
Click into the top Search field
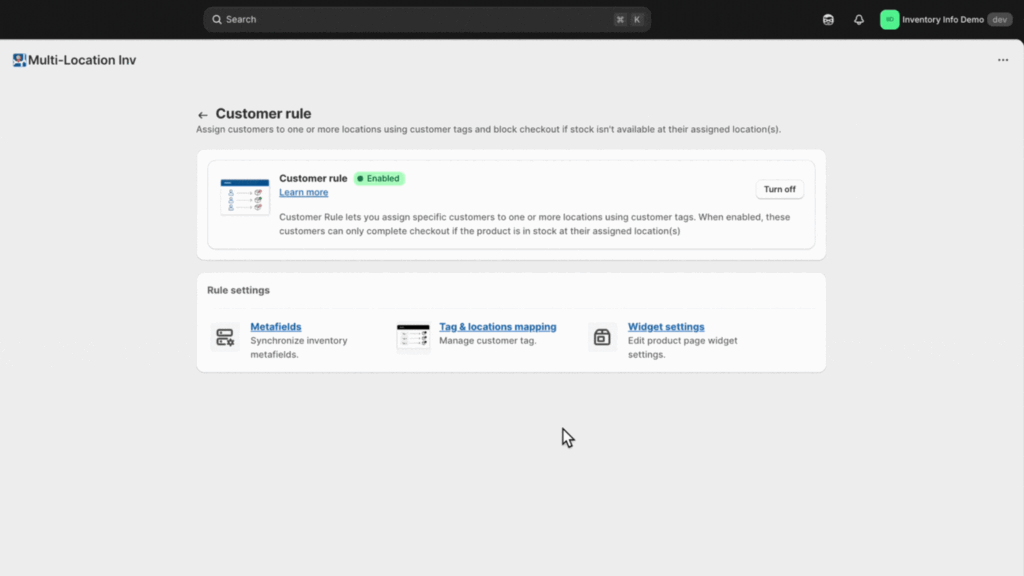[x=420, y=20]
